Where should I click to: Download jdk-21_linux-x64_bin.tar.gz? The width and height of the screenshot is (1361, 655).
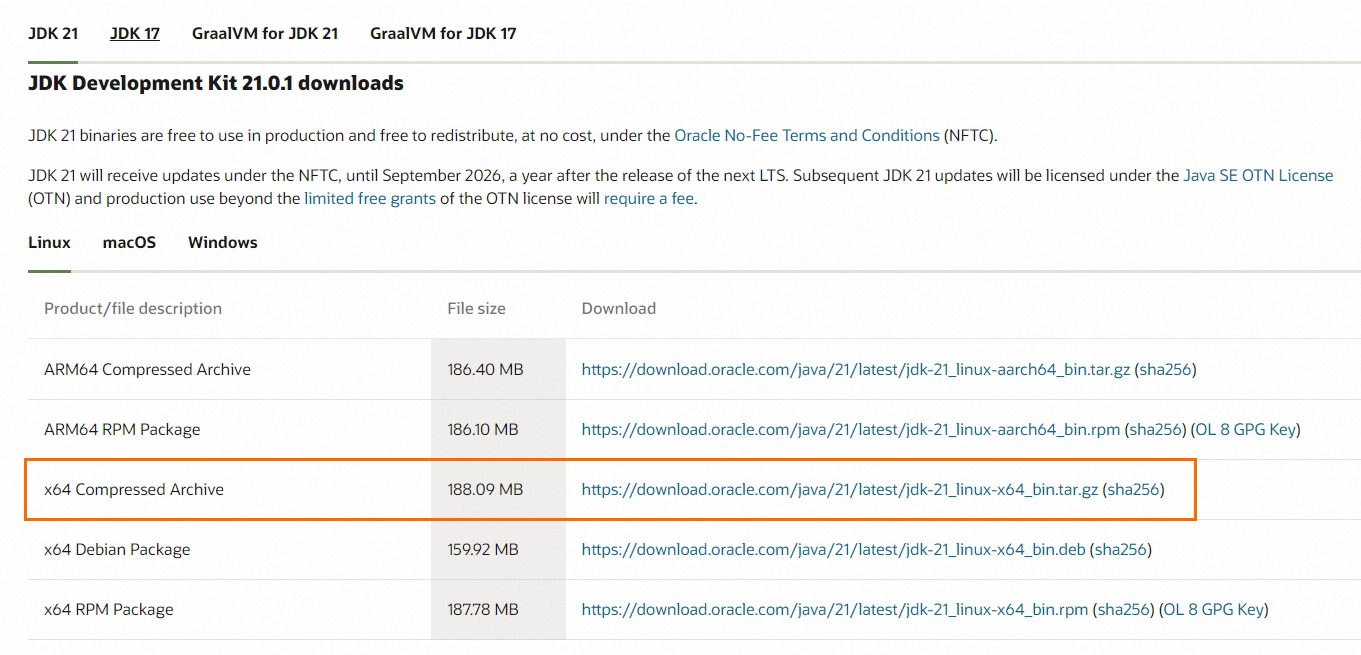click(x=840, y=489)
